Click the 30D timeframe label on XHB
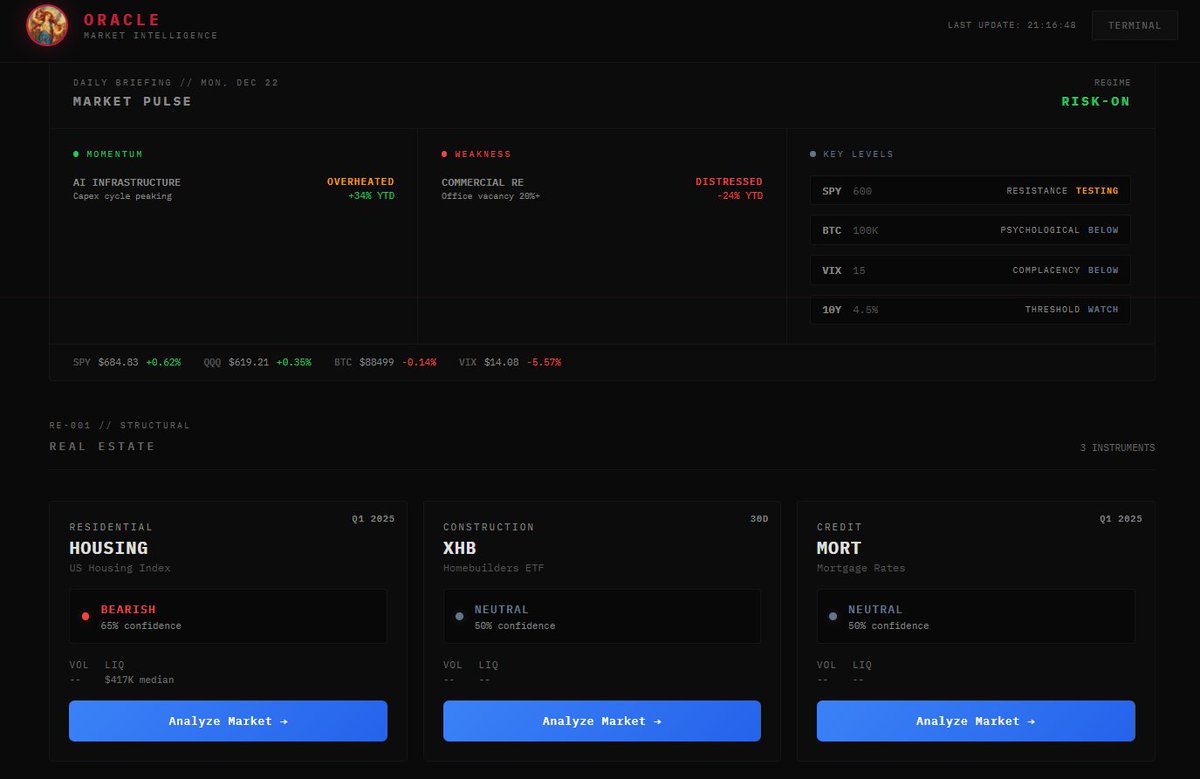 click(759, 519)
